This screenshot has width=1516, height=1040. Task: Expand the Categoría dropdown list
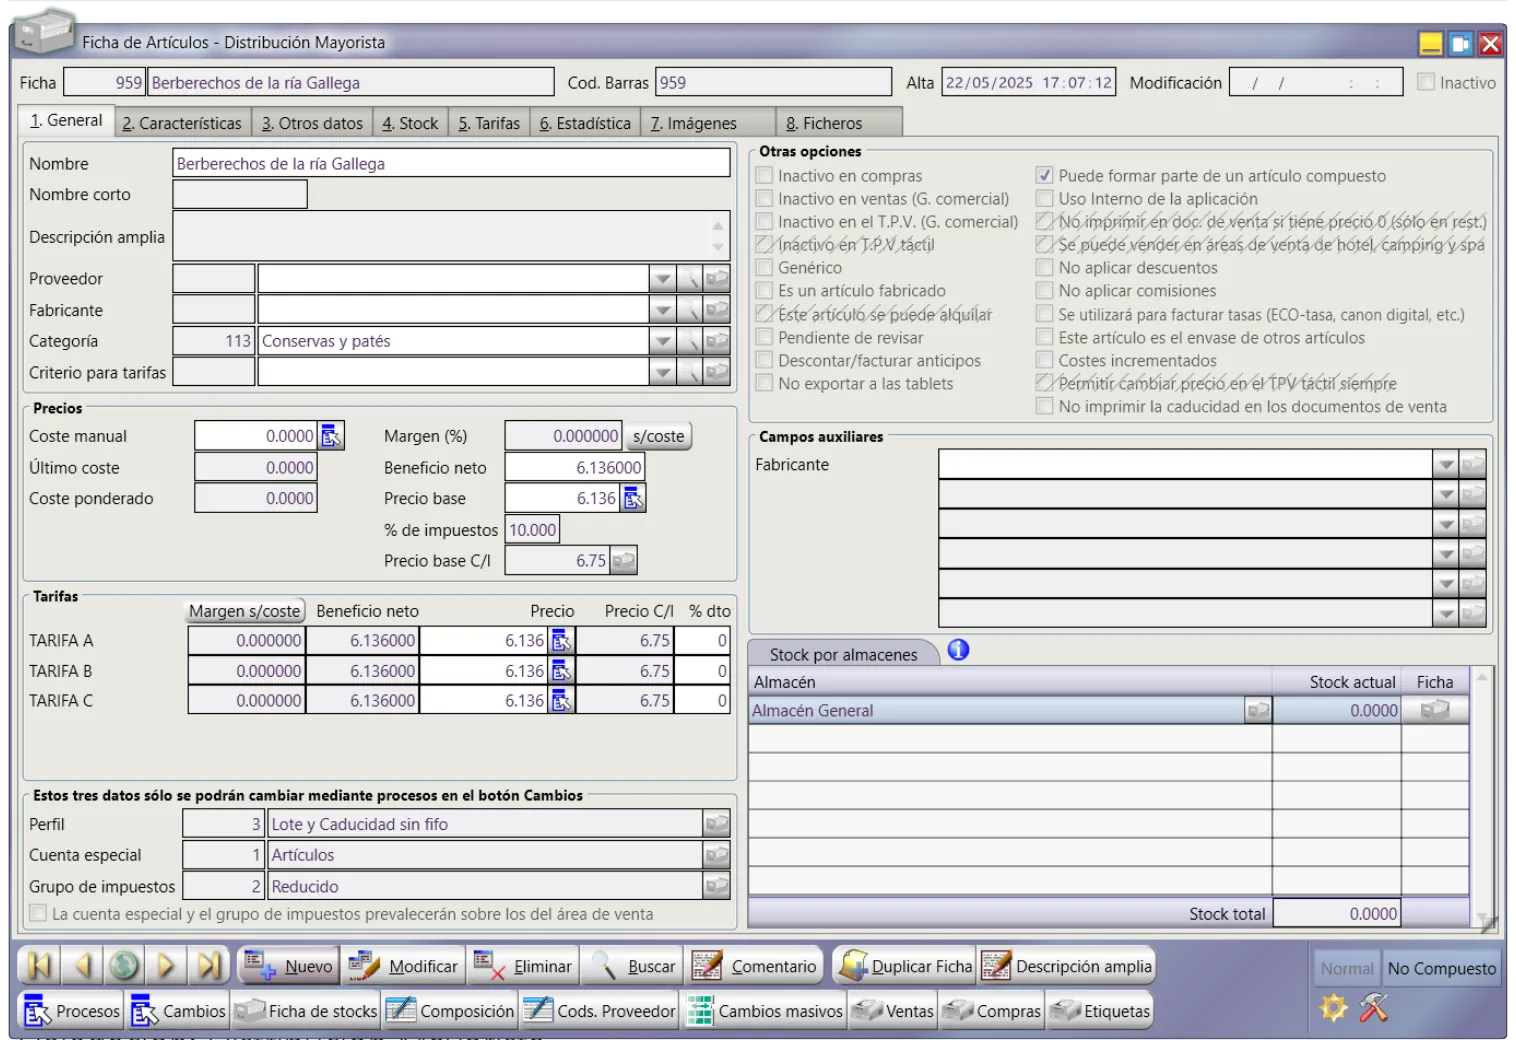(662, 342)
